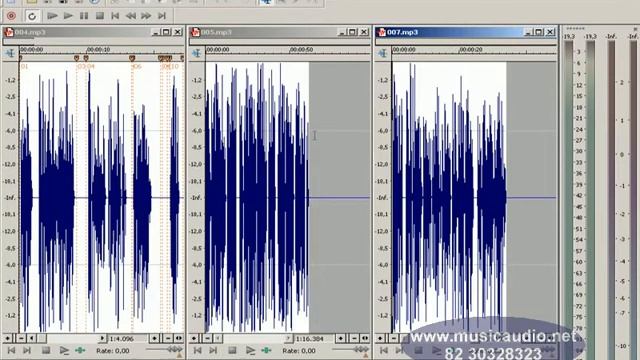Click level zoom out button in 007.mp3
640x360 pixels.
coord(394,338)
